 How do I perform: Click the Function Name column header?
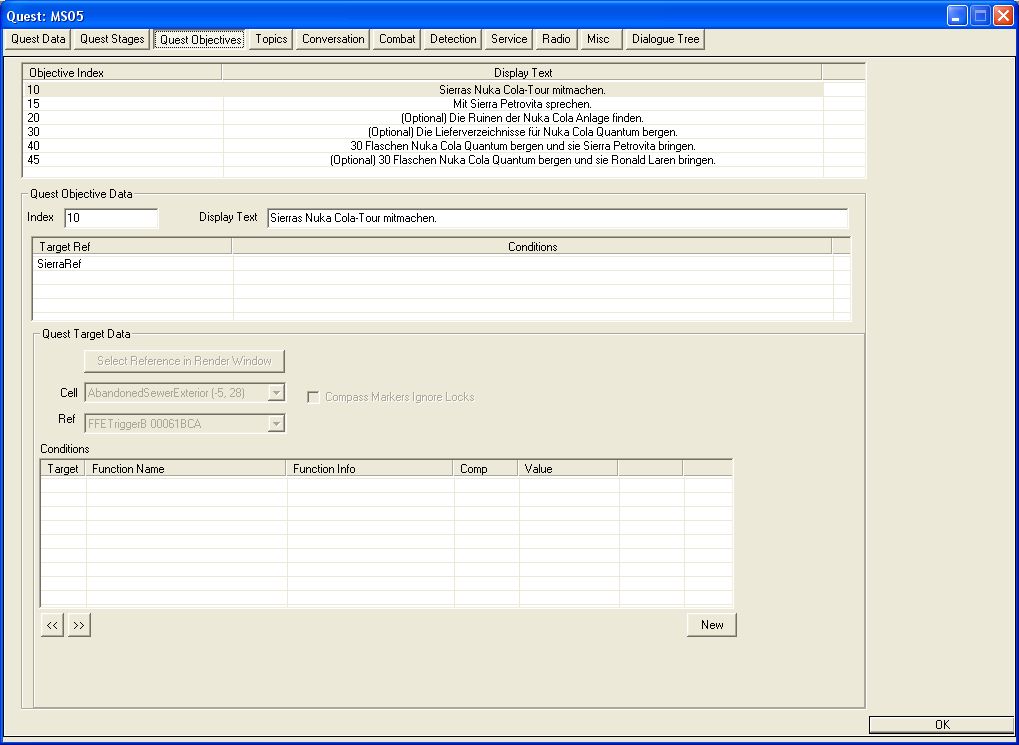pyautogui.click(x=187, y=469)
